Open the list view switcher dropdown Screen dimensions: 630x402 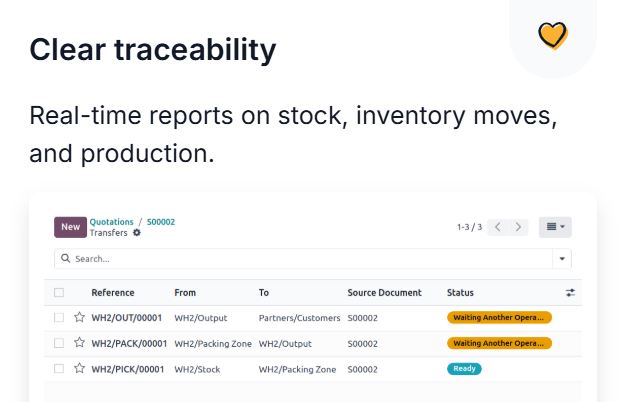coord(555,227)
